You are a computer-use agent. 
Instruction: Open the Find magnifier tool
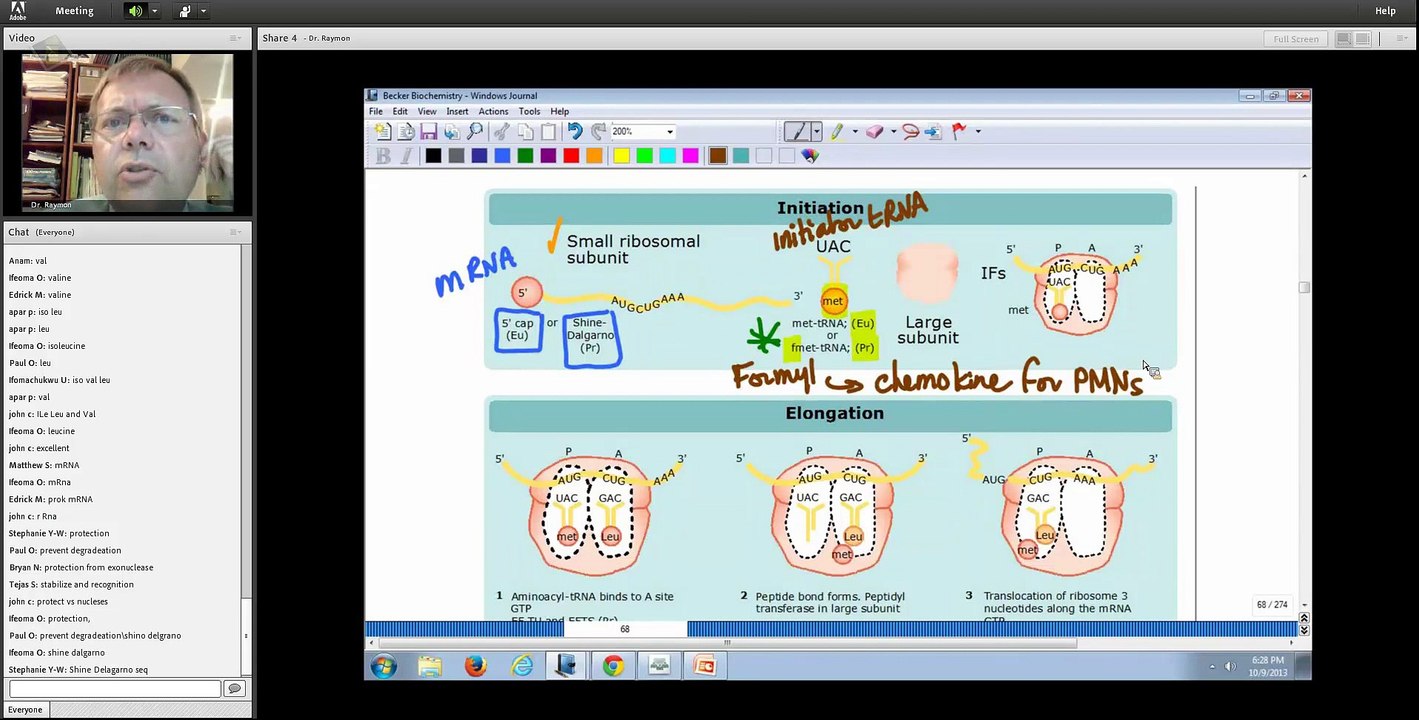pyautogui.click(x=474, y=131)
